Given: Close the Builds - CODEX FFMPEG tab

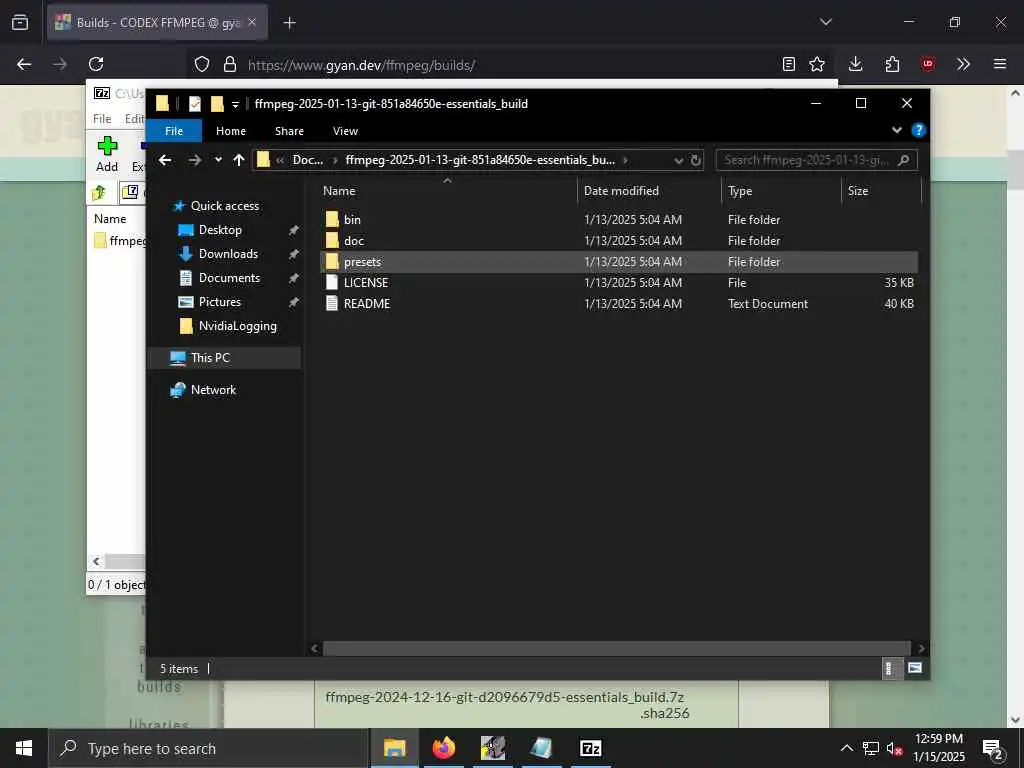Looking at the screenshot, I should 252,22.
